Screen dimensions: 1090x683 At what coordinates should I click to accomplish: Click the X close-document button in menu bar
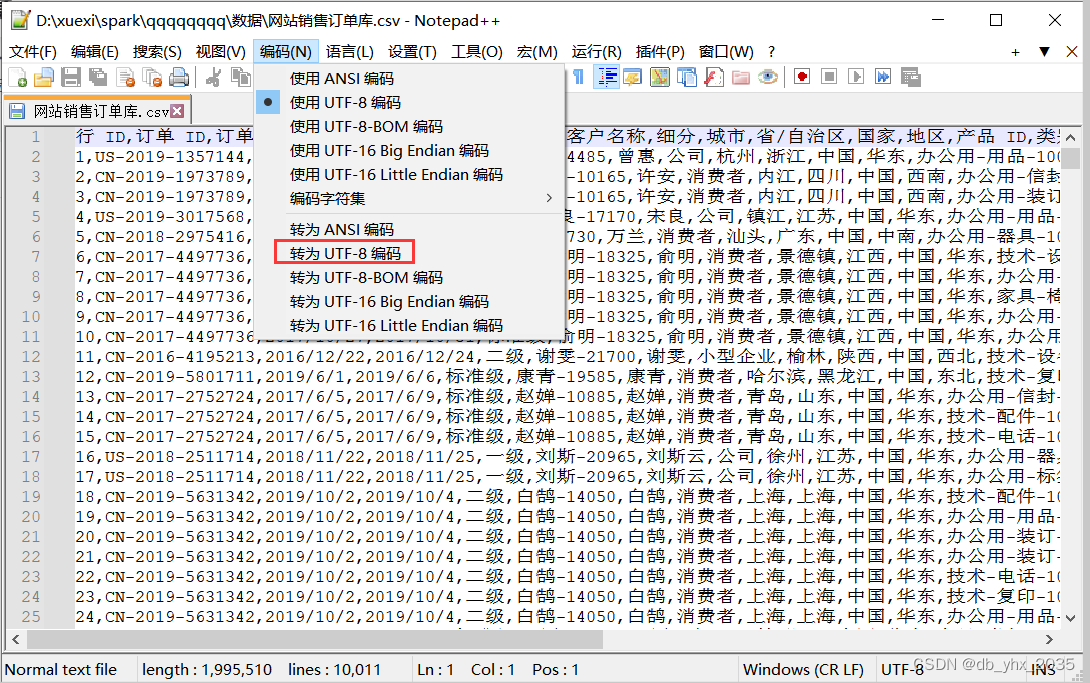[x=1072, y=52]
